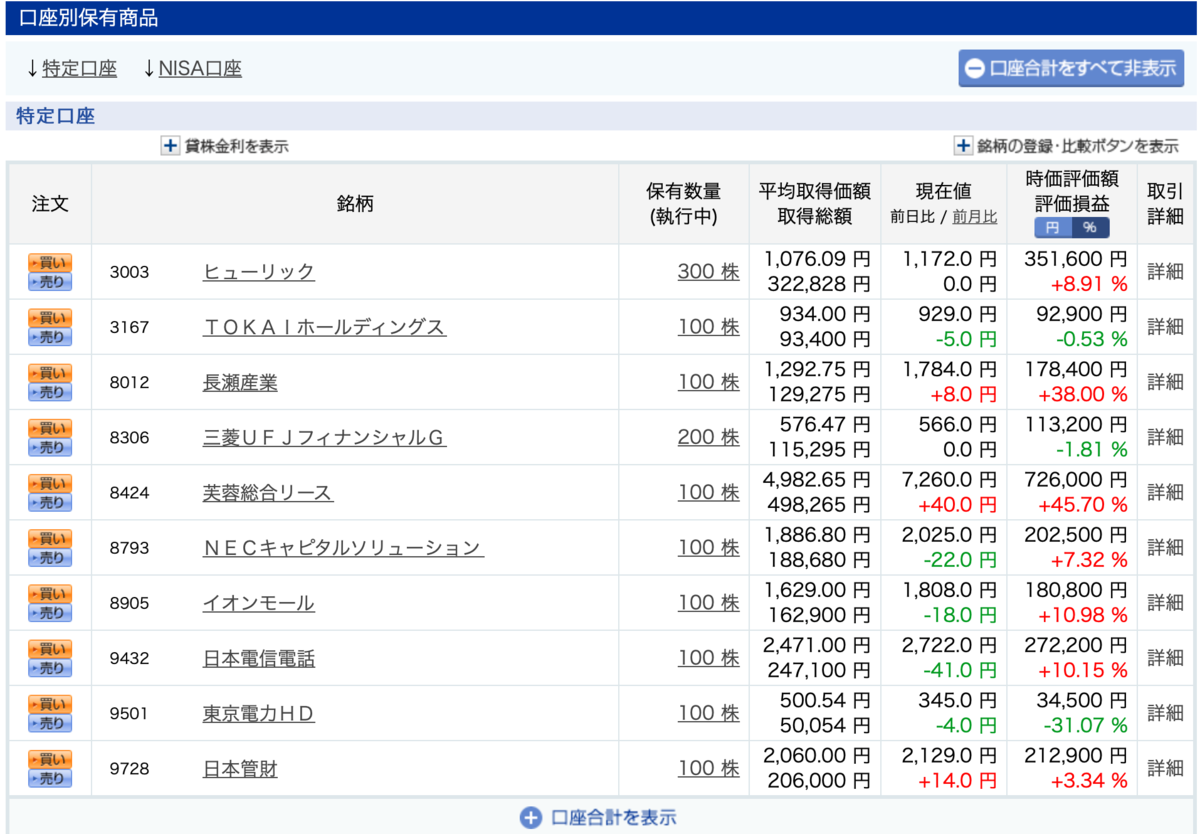Screen dimensions: 1200x834
Task: Click the -31.07 % loss value
Action: [x=1084, y=725]
